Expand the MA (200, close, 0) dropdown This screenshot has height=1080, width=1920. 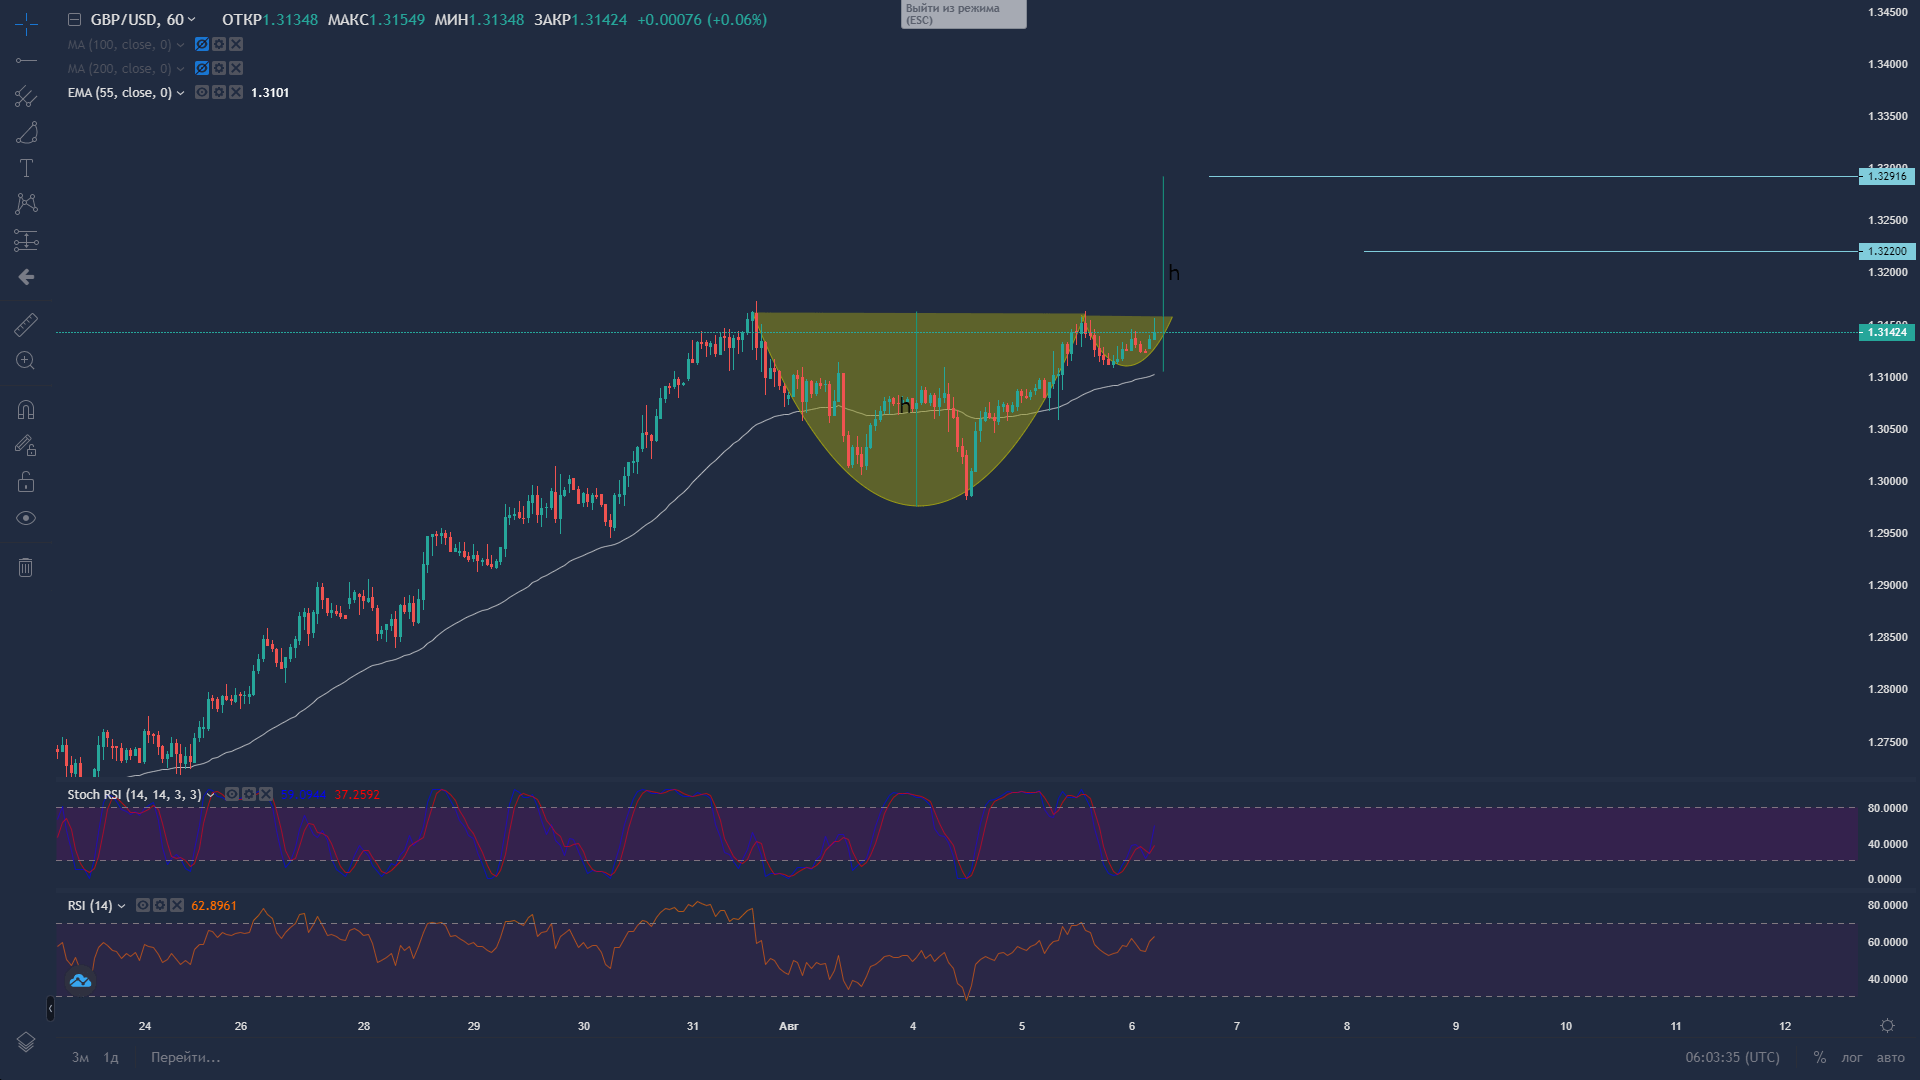pyautogui.click(x=180, y=69)
